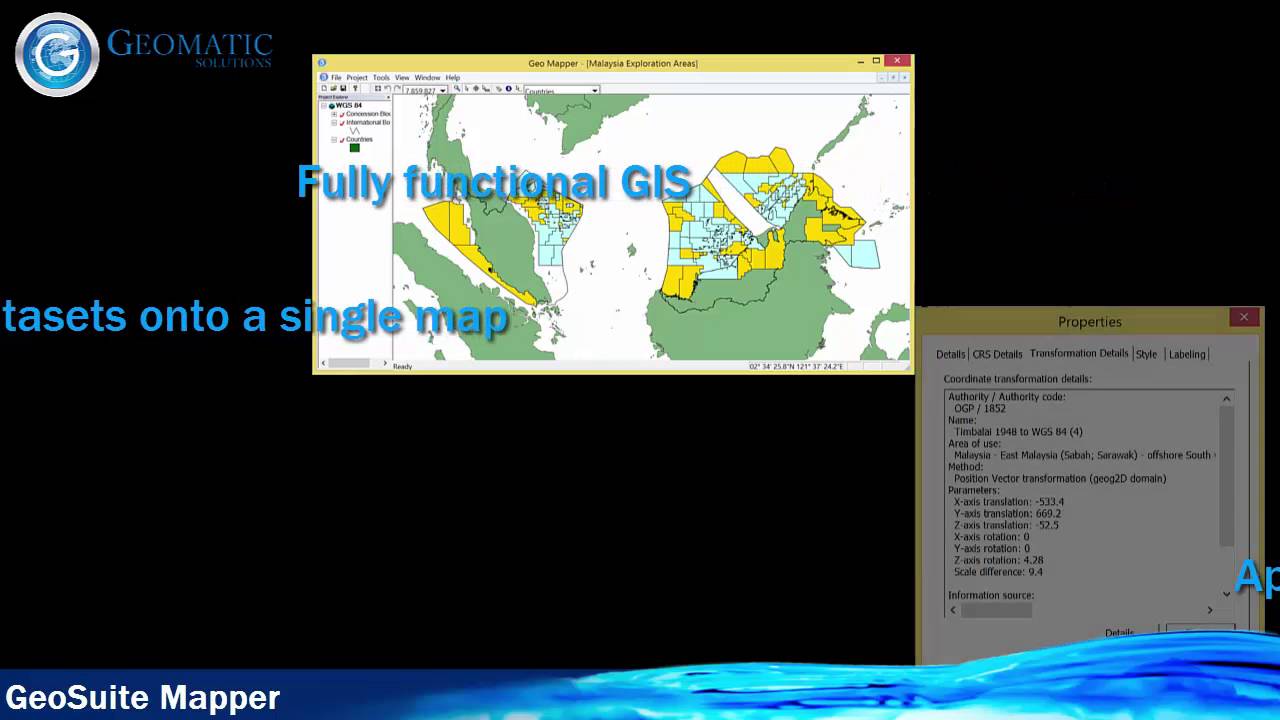Click the 'Scale difference: 9.4' line

998,572
